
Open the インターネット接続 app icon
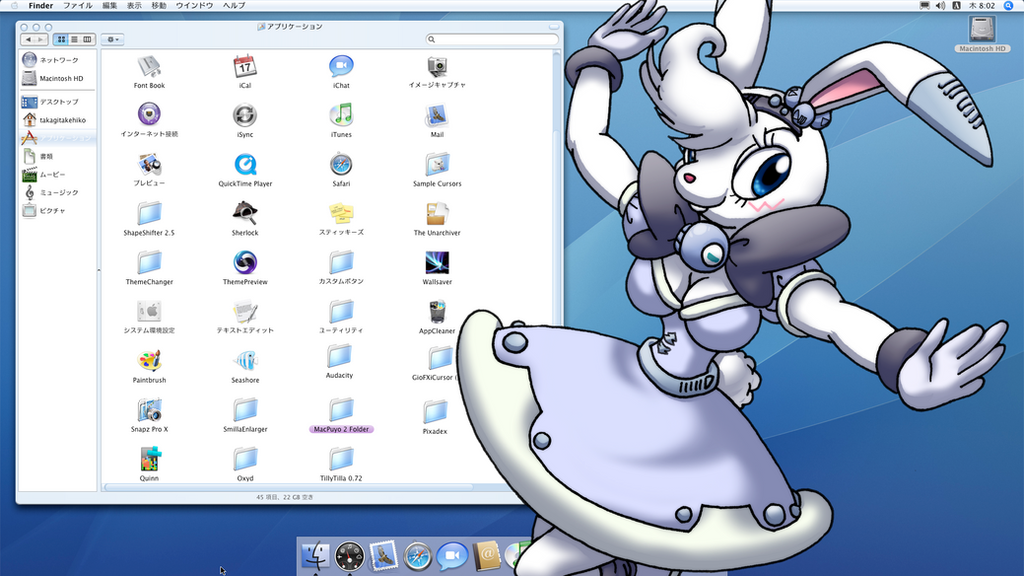coord(150,115)
